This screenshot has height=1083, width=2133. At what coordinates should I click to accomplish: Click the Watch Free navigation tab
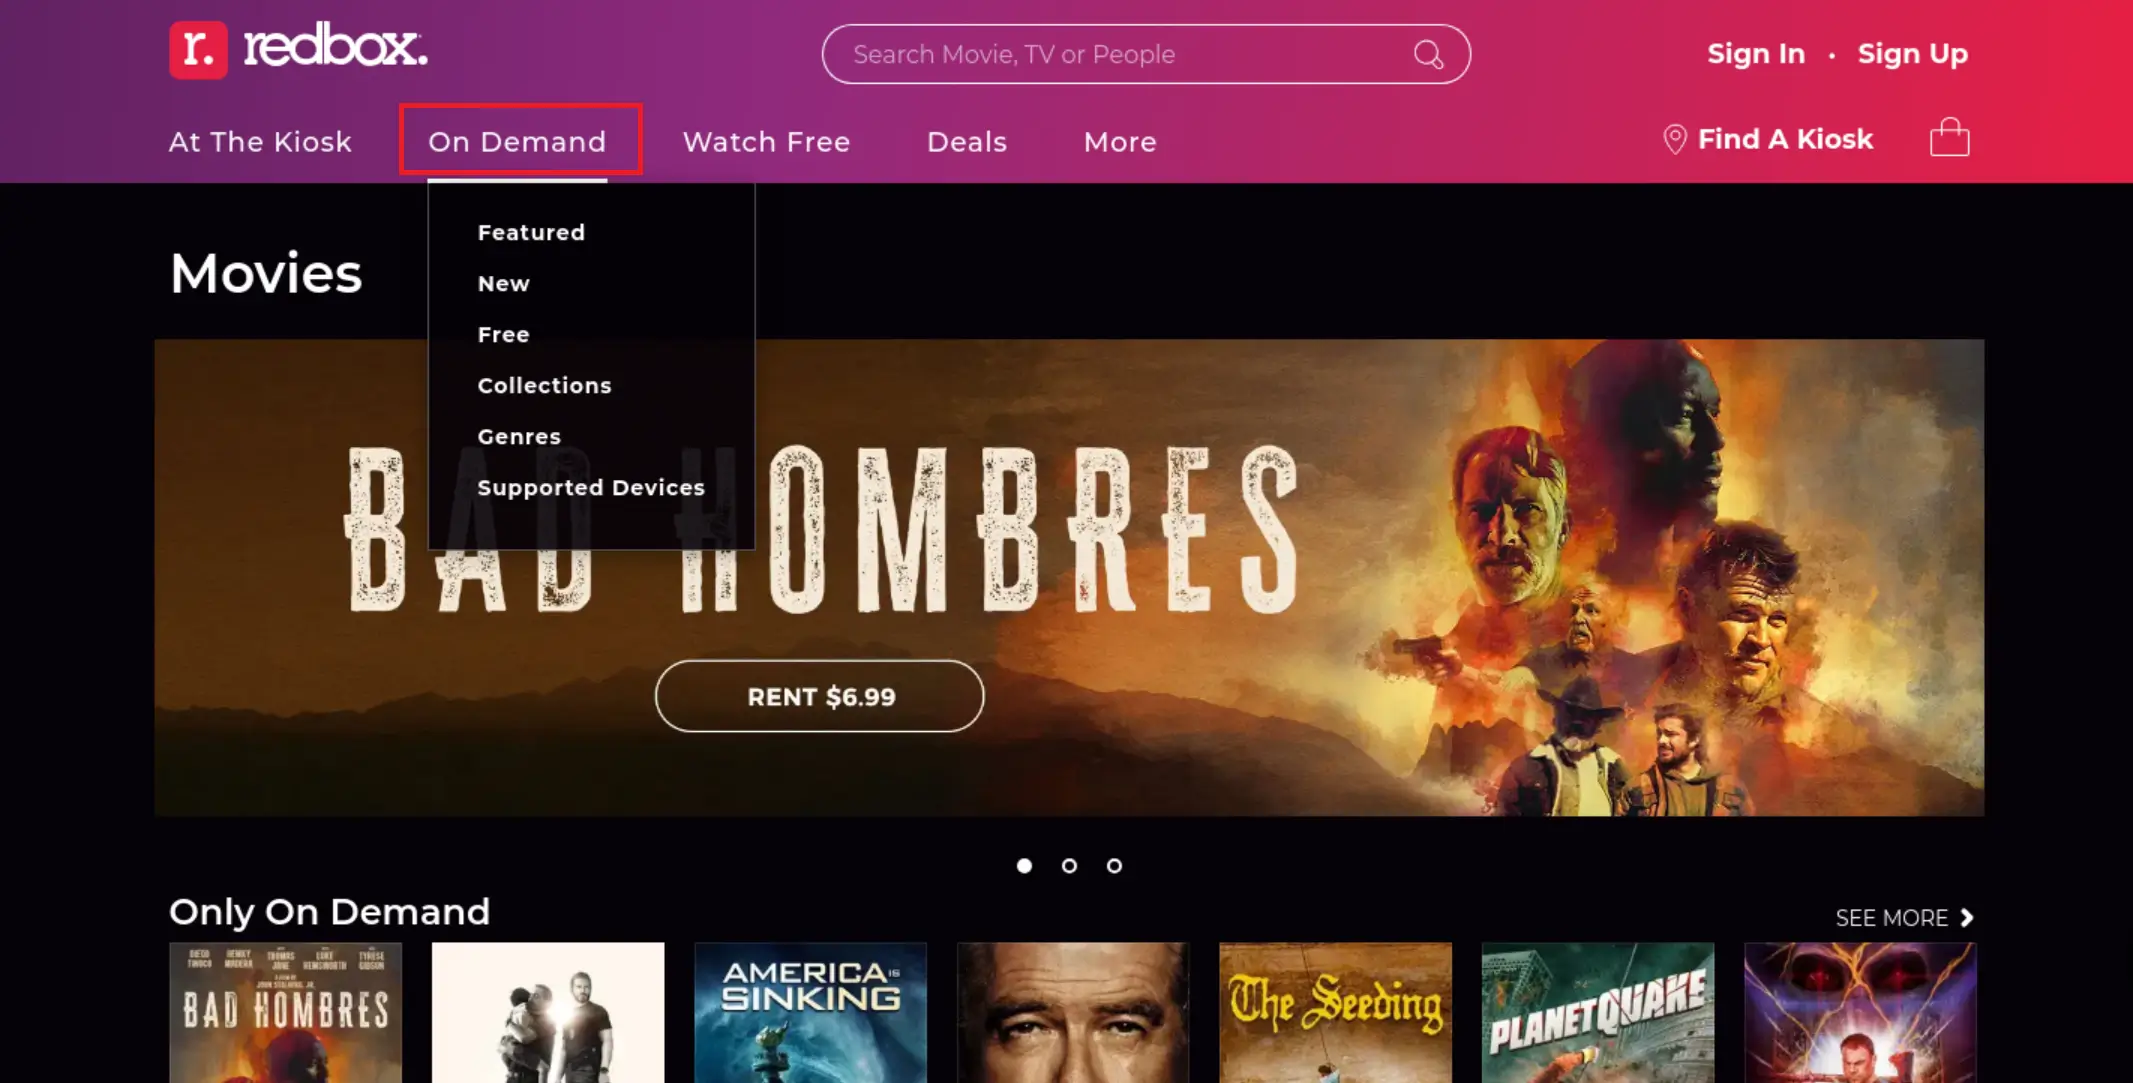point(766,142)
